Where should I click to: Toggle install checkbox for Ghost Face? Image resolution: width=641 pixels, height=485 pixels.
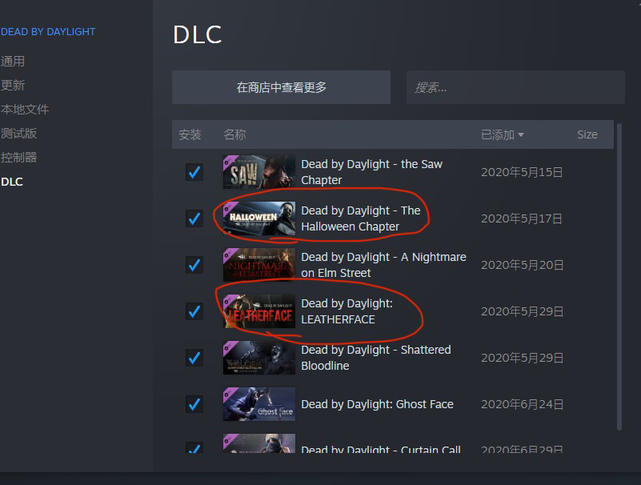coord(194,404)
